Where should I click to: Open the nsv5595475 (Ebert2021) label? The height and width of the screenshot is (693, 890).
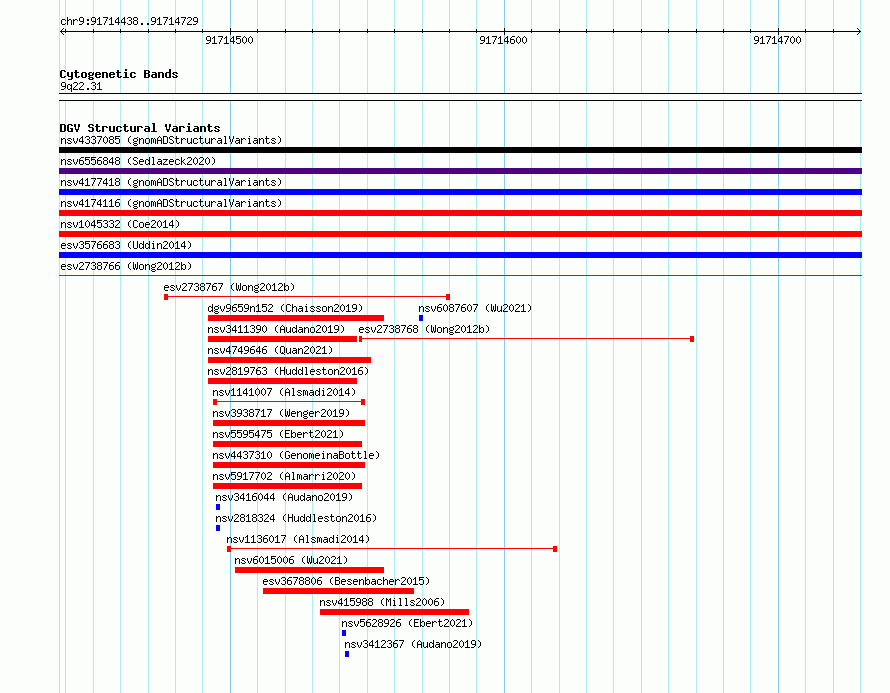point(278,434)
